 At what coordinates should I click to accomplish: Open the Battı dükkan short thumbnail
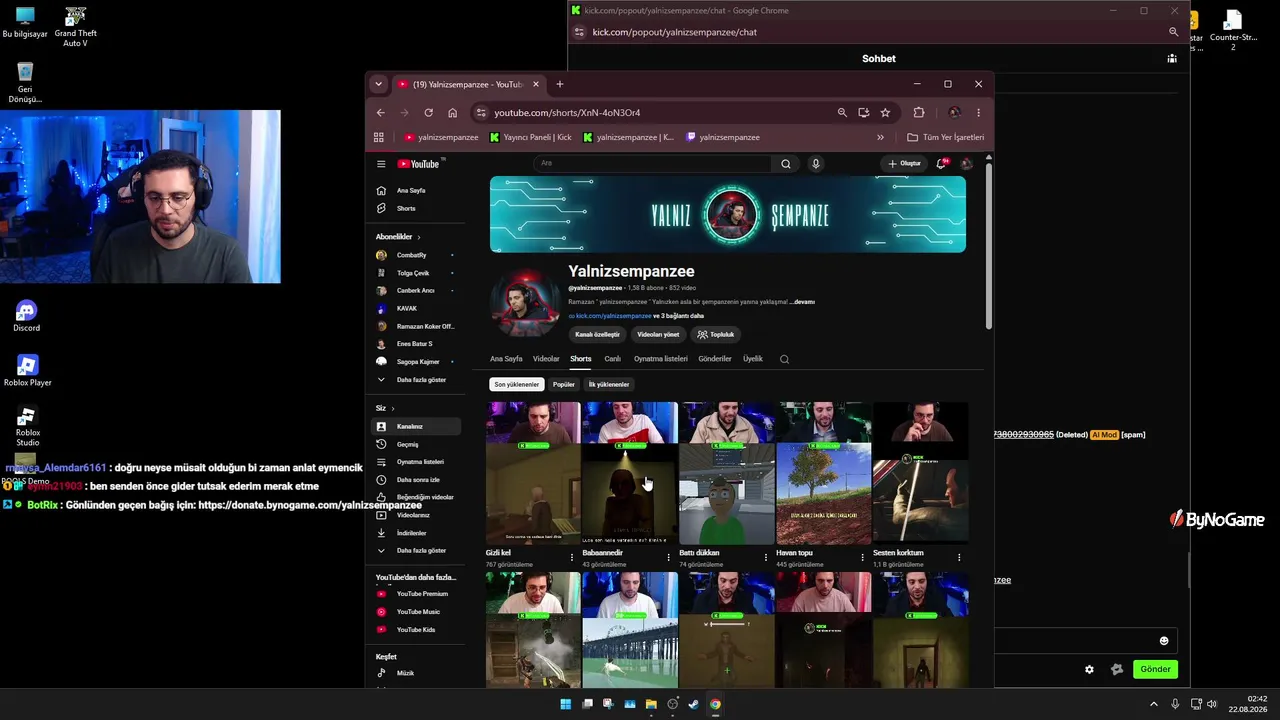pos(727,473)
